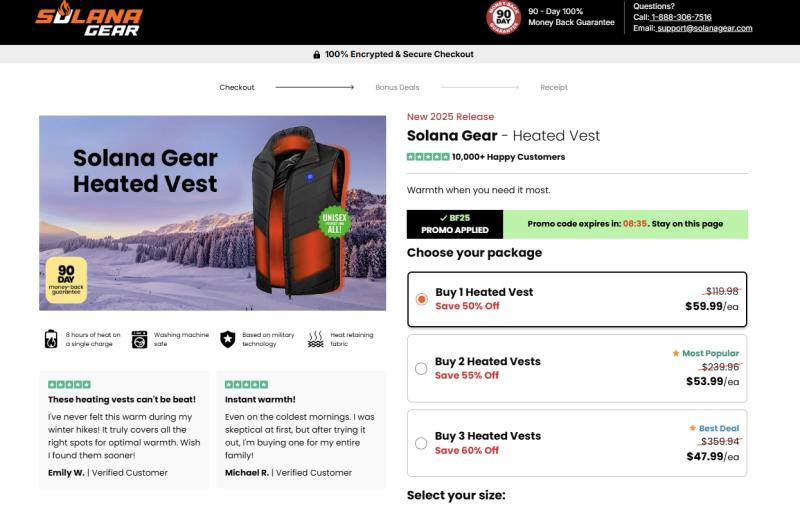The width and height of the screenshot is (800, 509).
Task: Click the heat retaining fabric waves icon
Action: pyautogui.click(x=316, y=339)
